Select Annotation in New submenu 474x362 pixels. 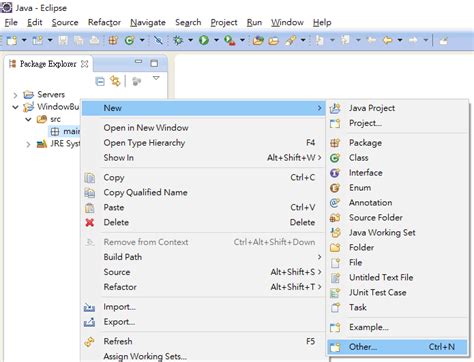tap(397, 203)
